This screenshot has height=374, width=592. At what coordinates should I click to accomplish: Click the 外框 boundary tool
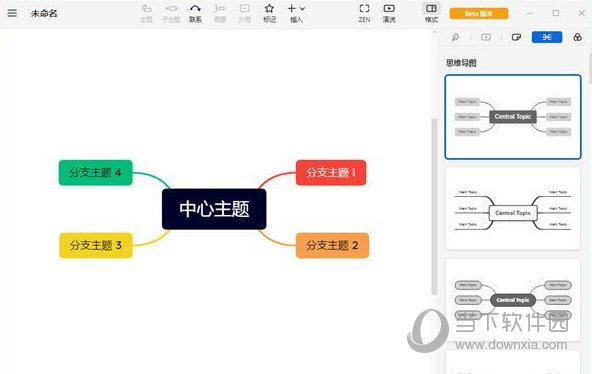click(x=245, y=13)
